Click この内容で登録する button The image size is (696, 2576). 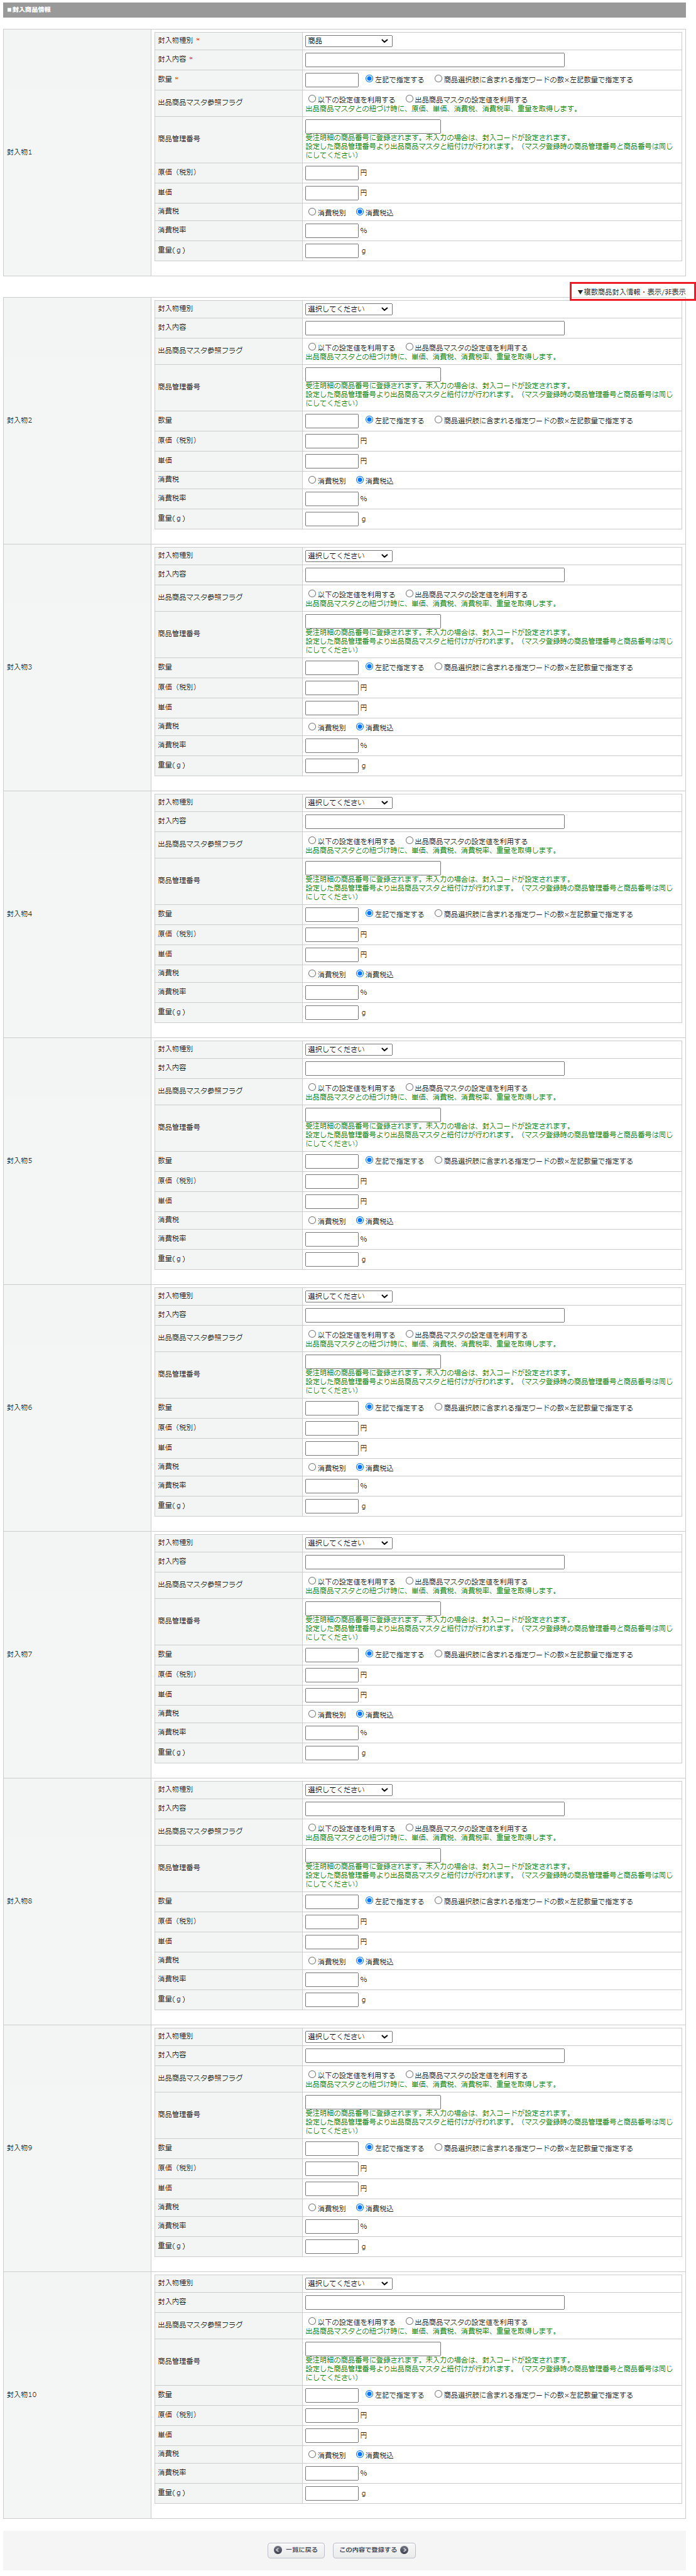pos(373,2549)
